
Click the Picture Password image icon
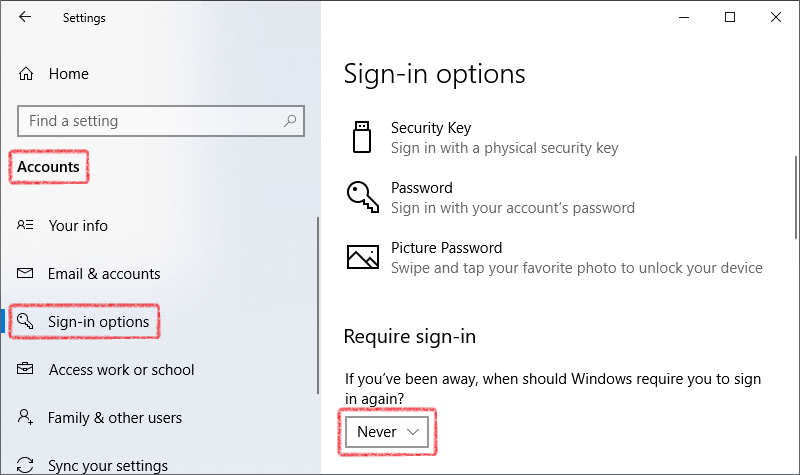pos(363,257)
